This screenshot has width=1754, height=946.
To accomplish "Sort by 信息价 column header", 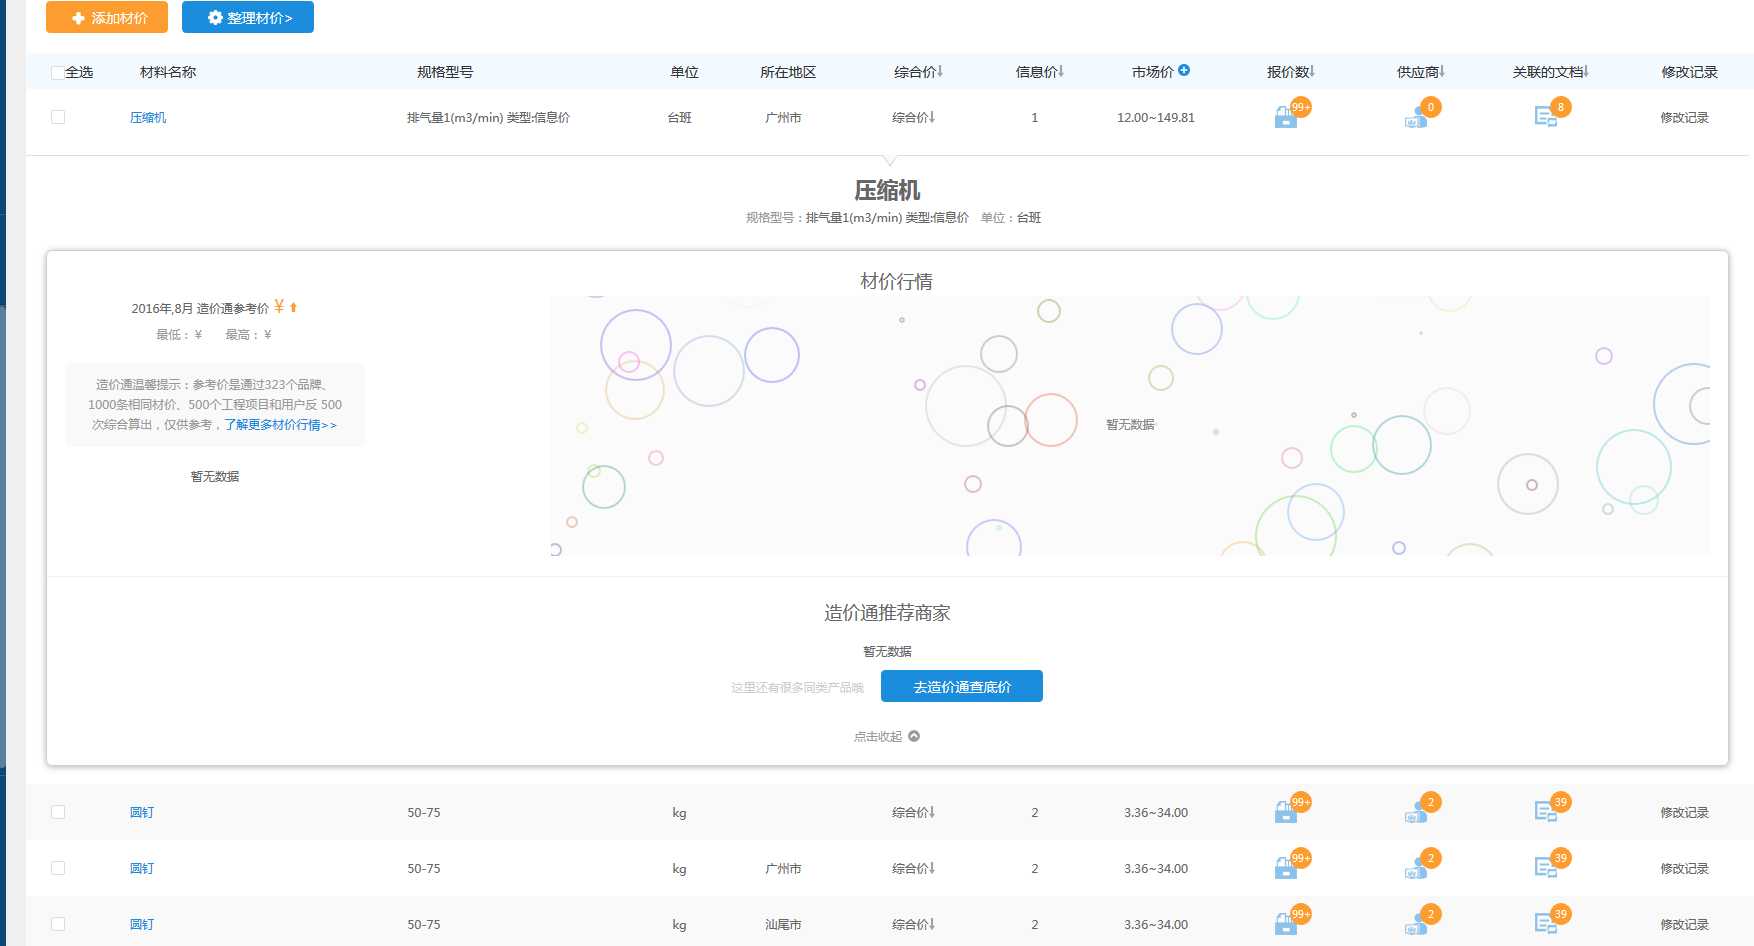I will point(1040,72).
